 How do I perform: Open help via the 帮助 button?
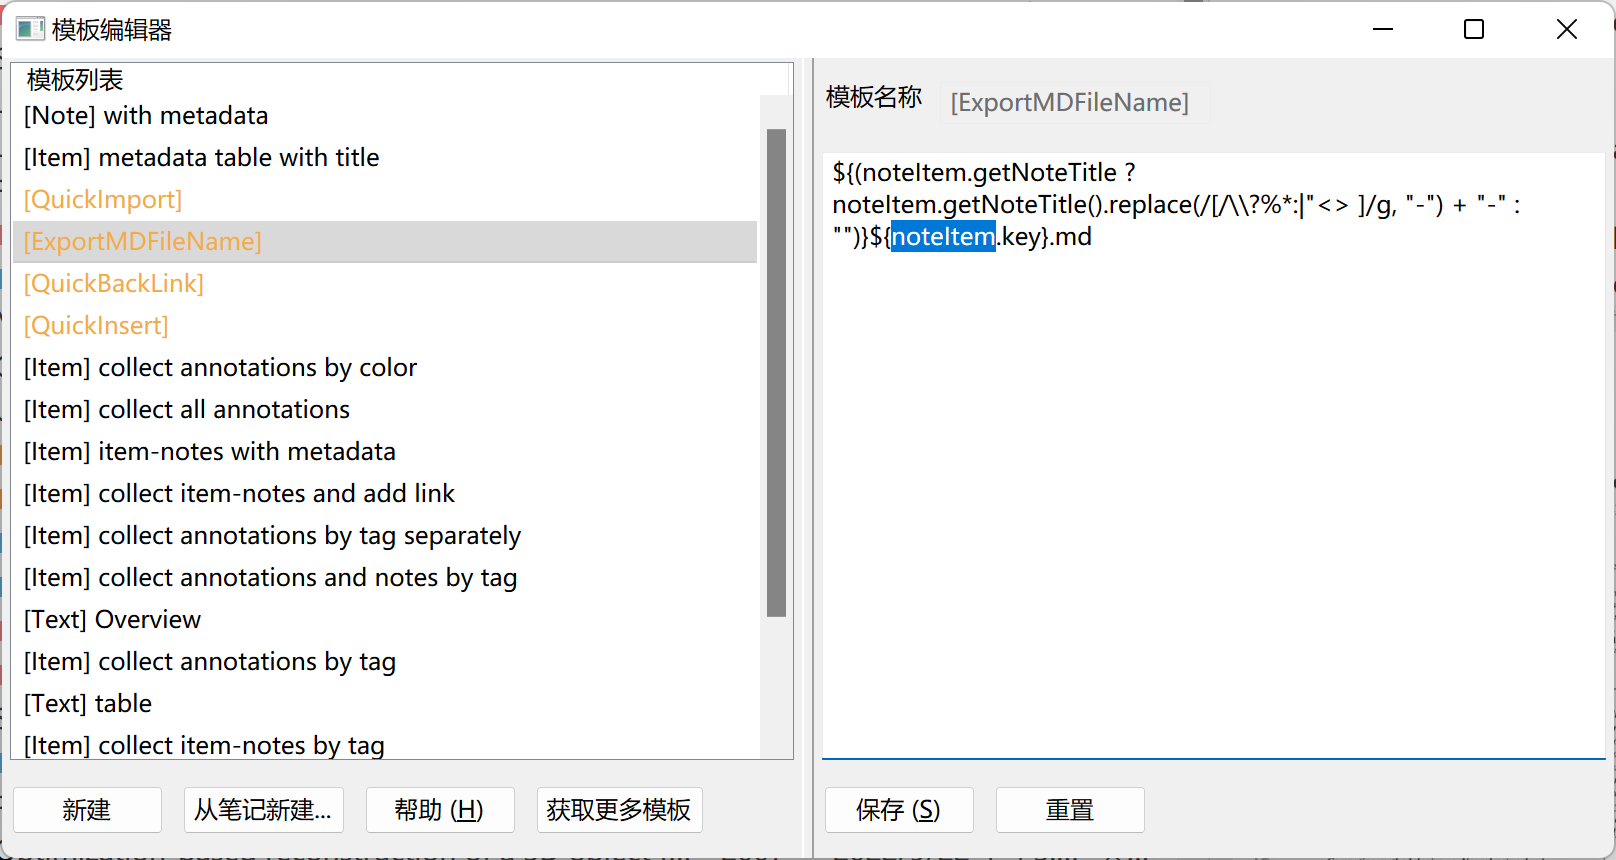point(440,810)
